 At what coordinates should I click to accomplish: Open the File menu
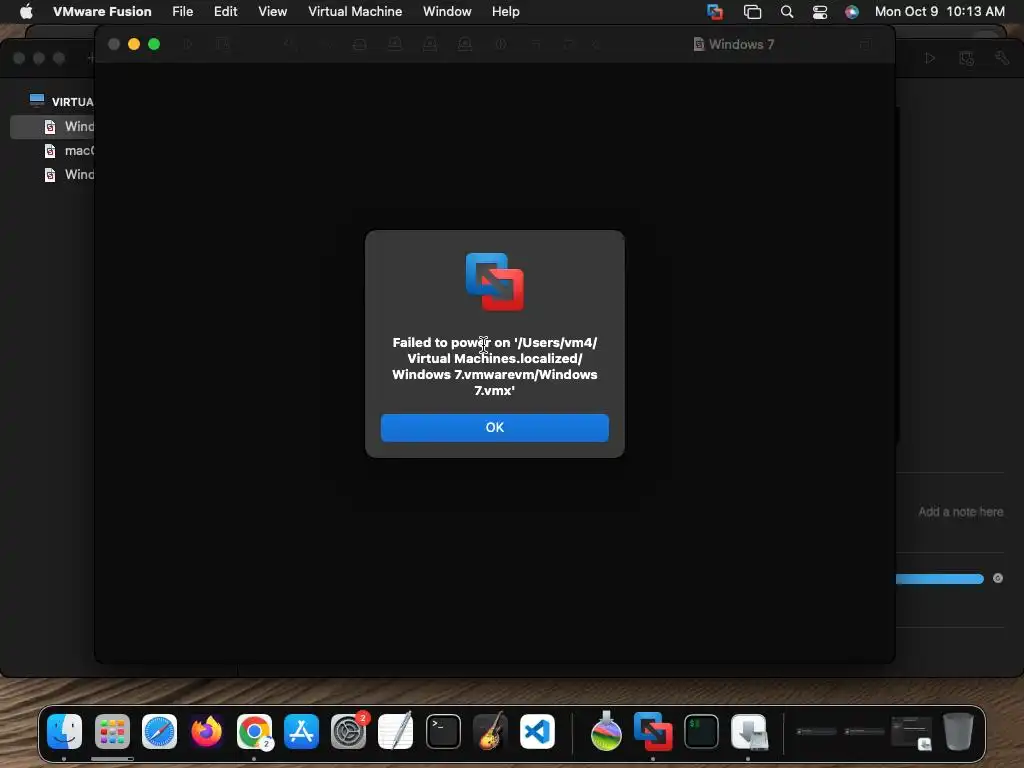point(182,11)
